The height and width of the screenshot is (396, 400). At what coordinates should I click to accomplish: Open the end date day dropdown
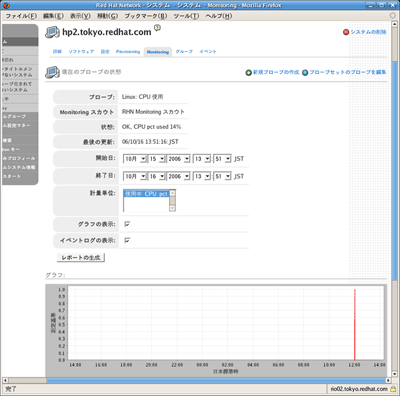coord(157,176)
